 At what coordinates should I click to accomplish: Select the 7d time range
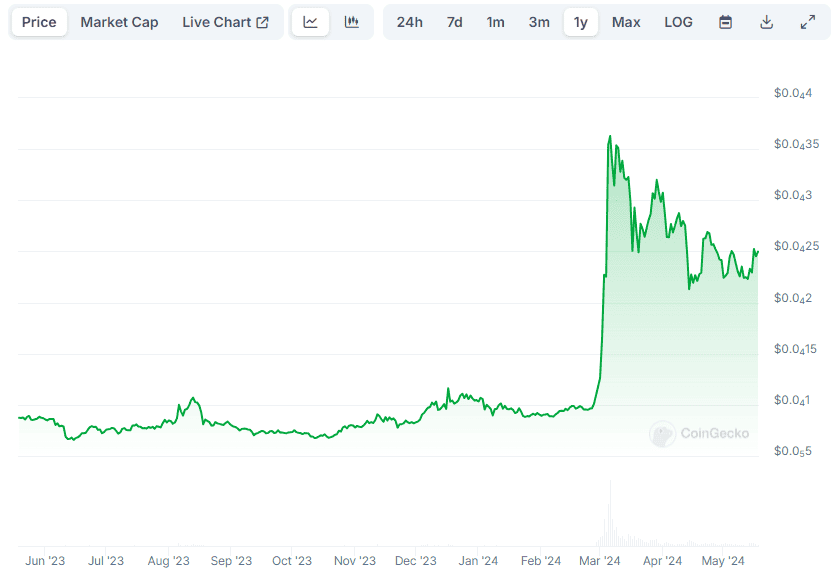coord(454,22)
